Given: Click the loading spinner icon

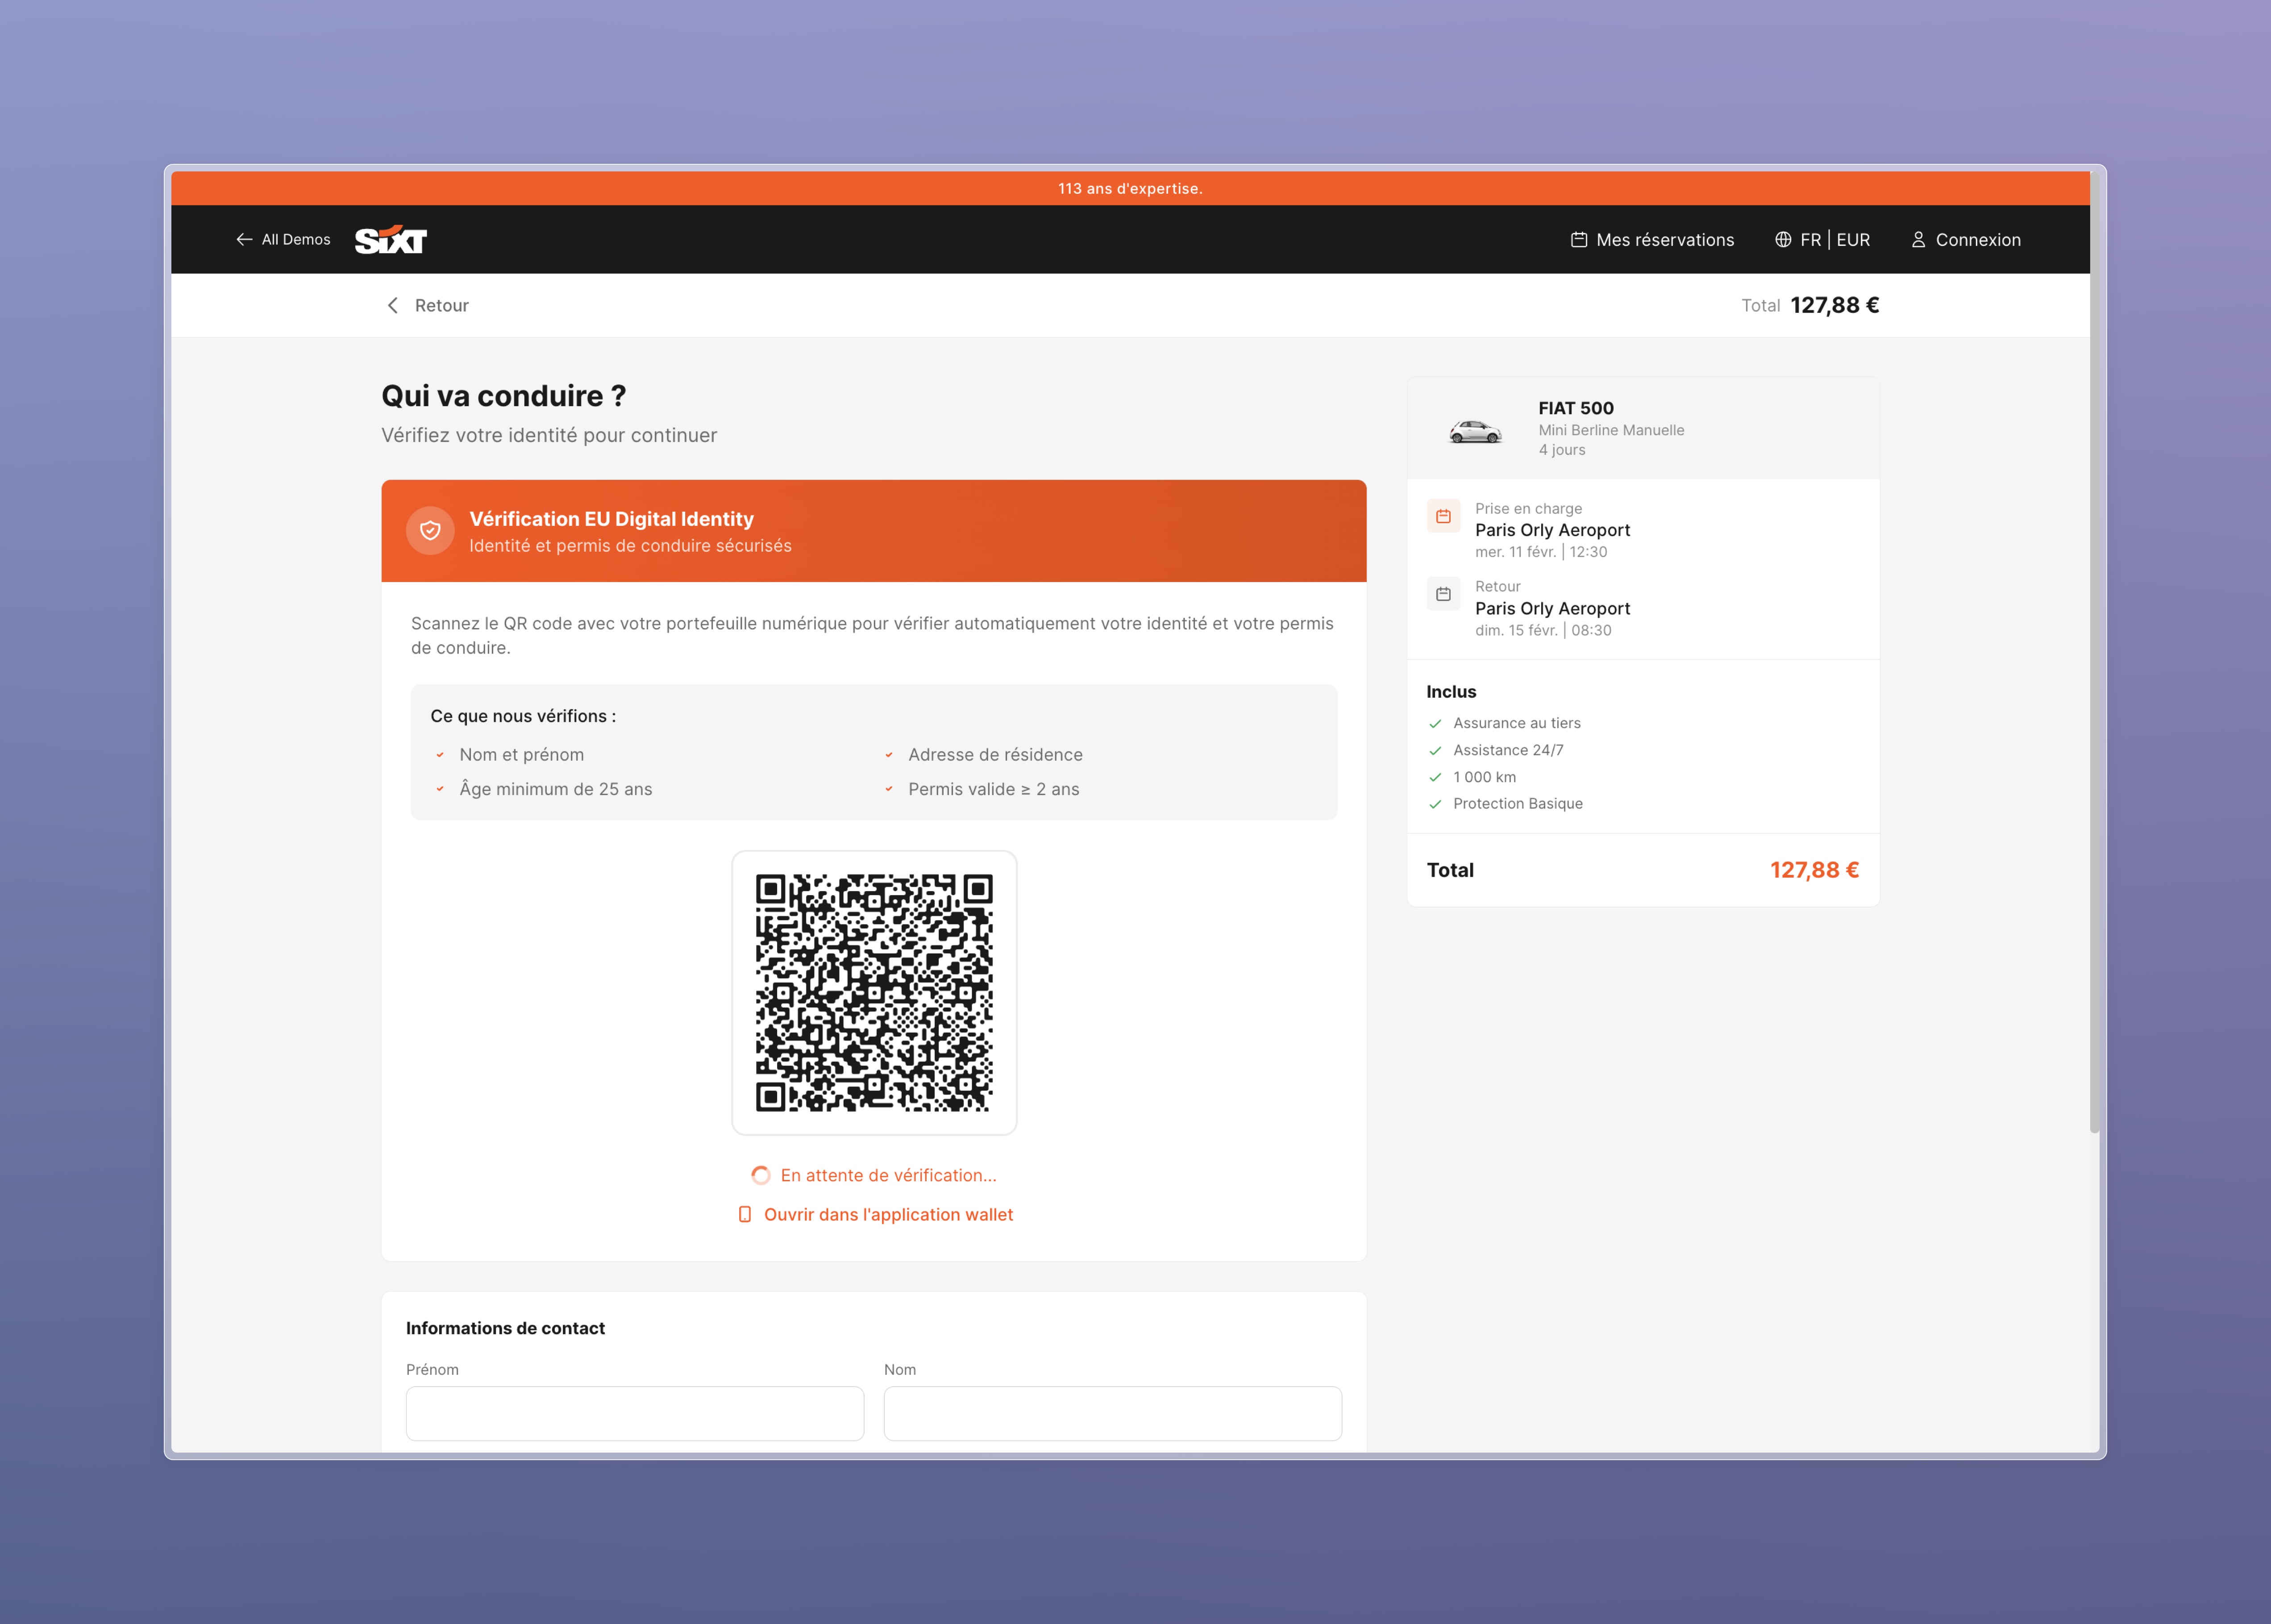Looking at the screenshot, I should coord(761,1176).
